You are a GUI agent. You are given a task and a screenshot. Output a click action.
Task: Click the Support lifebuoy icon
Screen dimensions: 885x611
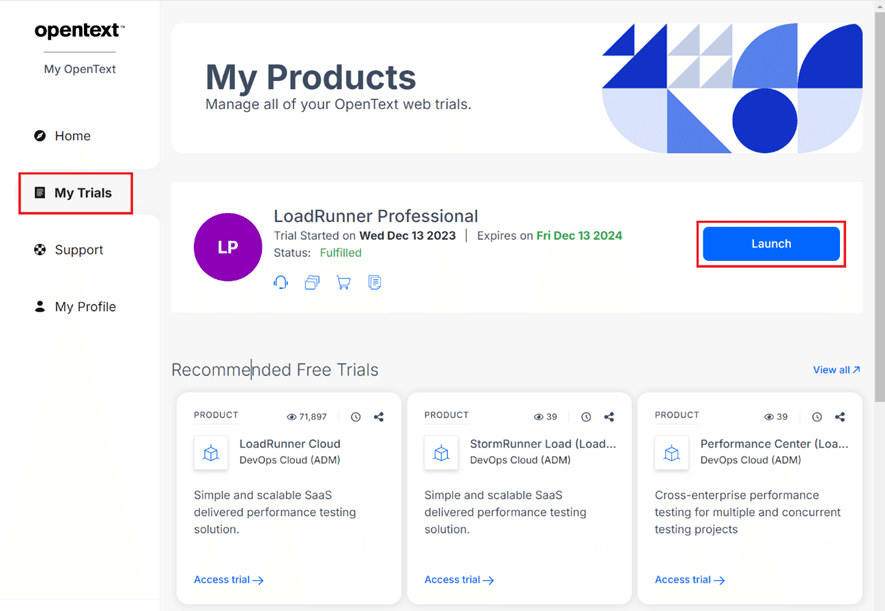tap(40, 249)
